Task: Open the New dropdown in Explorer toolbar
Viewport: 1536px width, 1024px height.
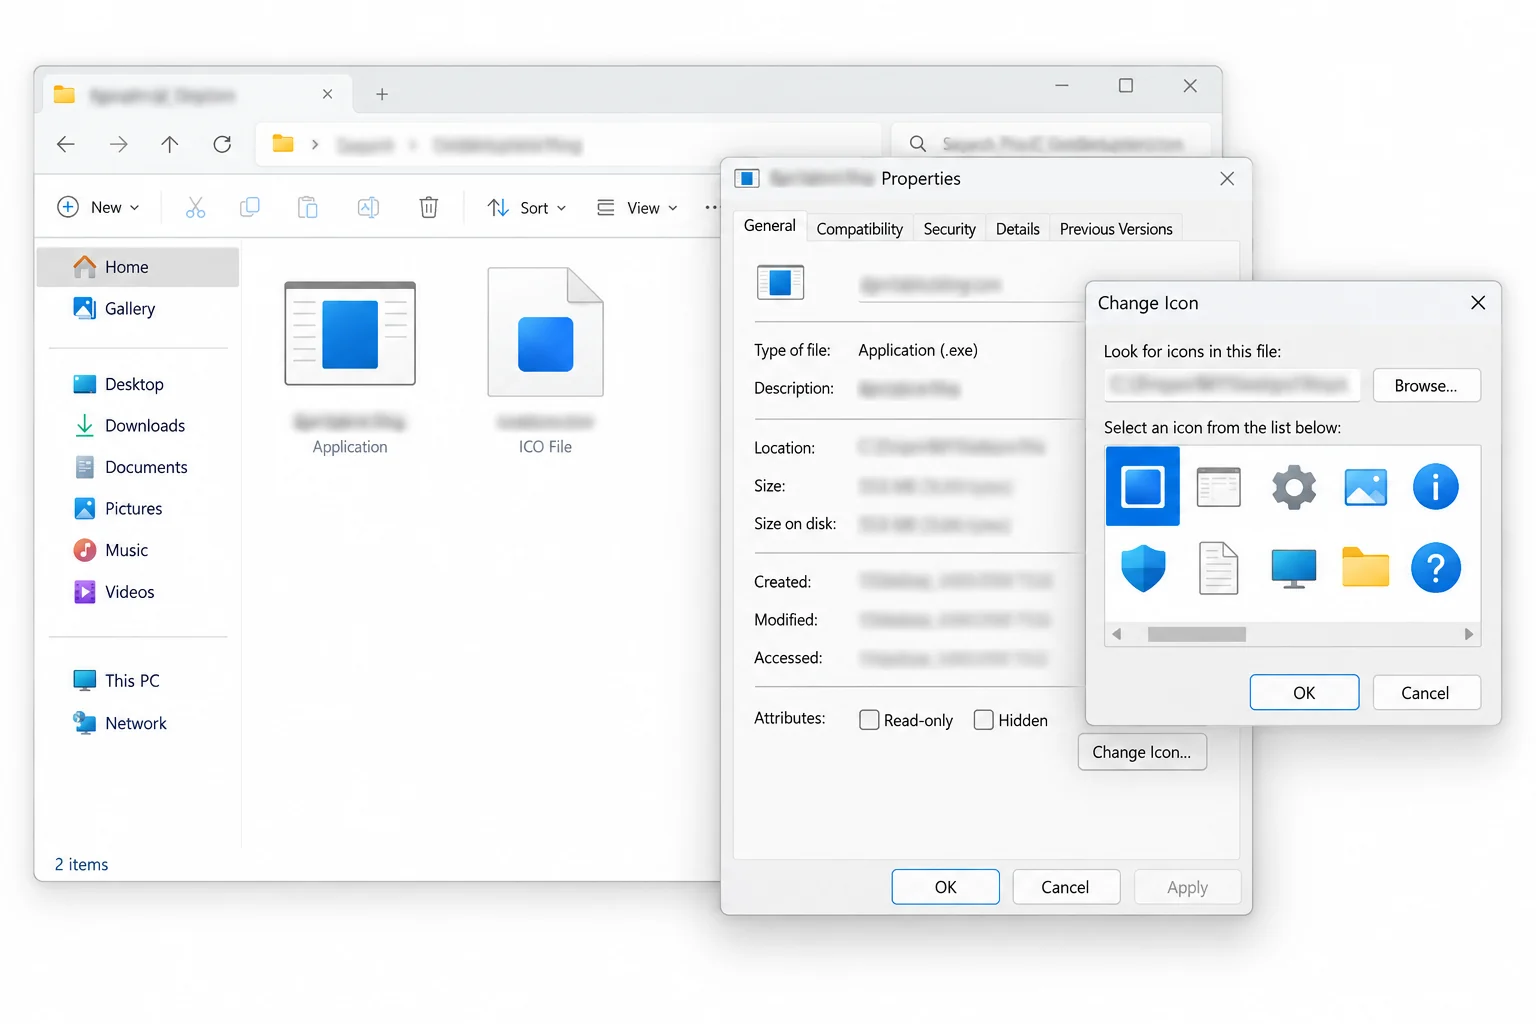Action: coord(98,207)
